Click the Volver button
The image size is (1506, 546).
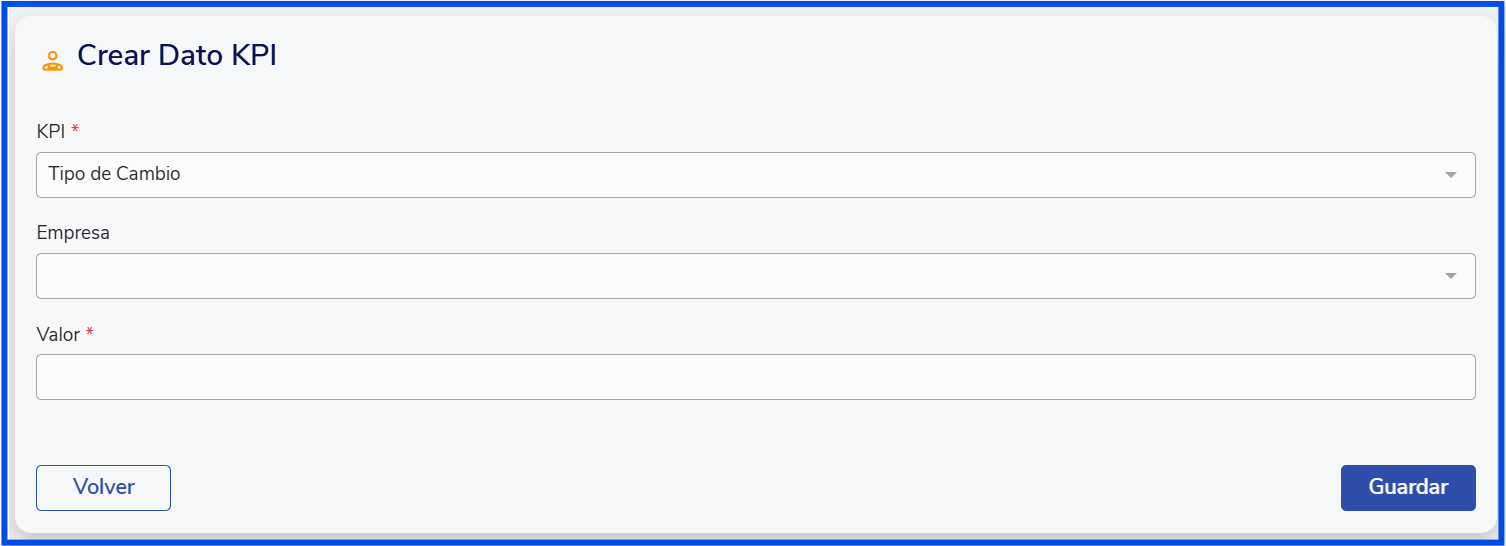(103, 488)
